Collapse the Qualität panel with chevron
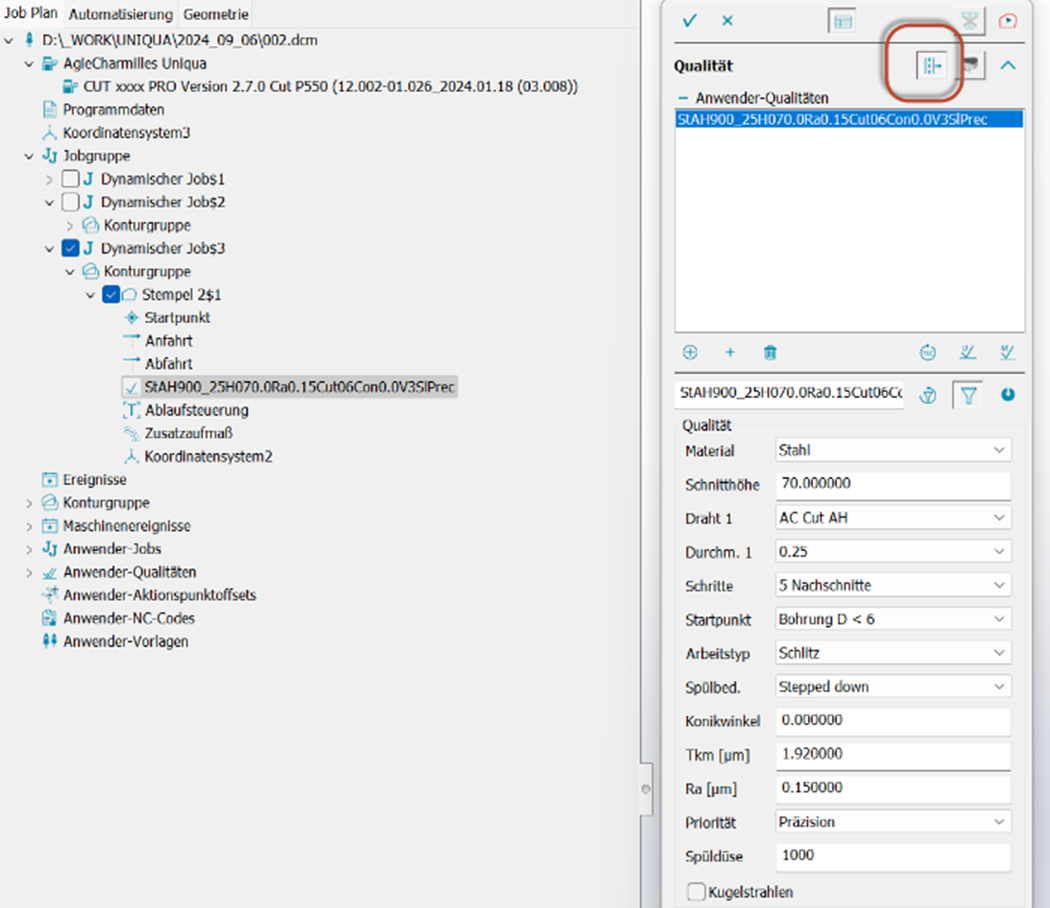This screenshot has width=1050, height=908. pos(1007,66)
